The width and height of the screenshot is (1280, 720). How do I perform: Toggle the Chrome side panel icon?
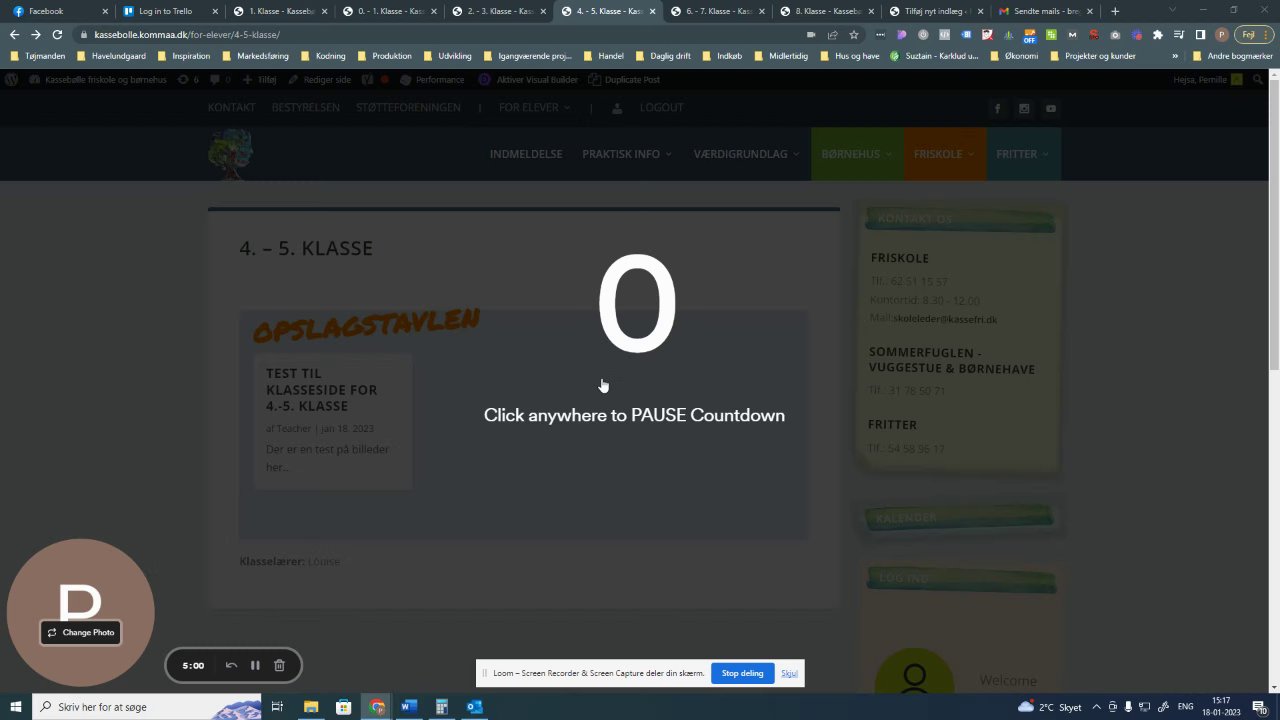[1200, 35]
